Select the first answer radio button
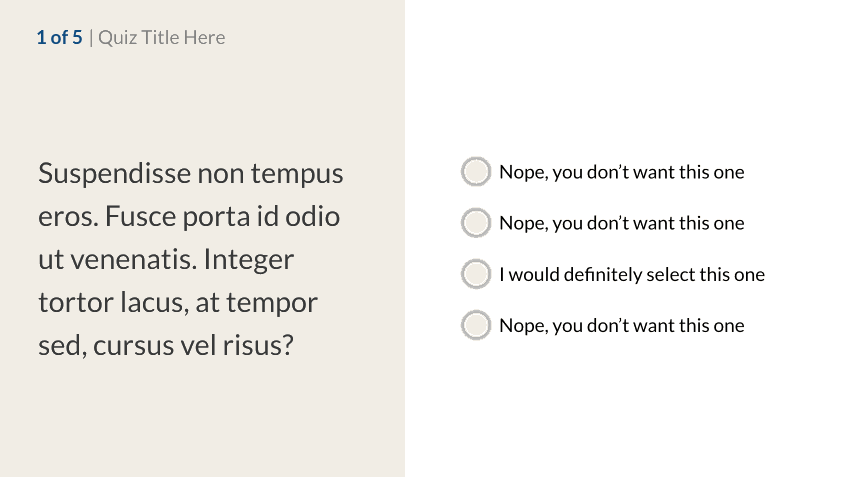This screenshot has height=477, width=853. click(476, 172)
